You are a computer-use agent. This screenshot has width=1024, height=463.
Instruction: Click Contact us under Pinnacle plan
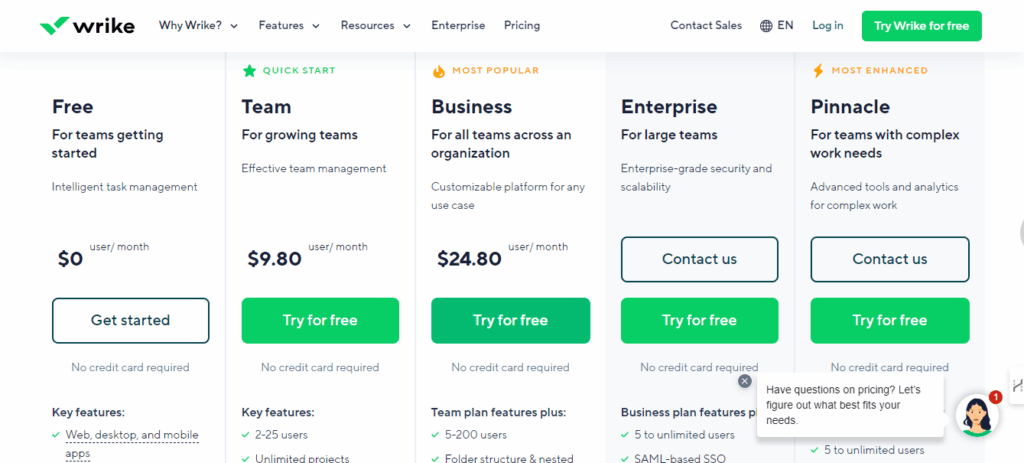(x=889, y=259)
